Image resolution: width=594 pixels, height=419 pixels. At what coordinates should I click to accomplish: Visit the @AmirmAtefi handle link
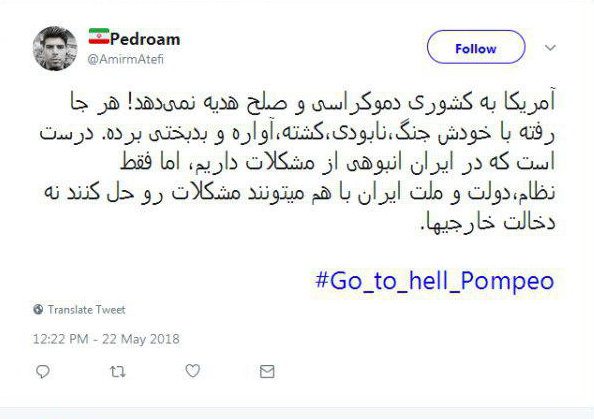(x=125, y=59)
